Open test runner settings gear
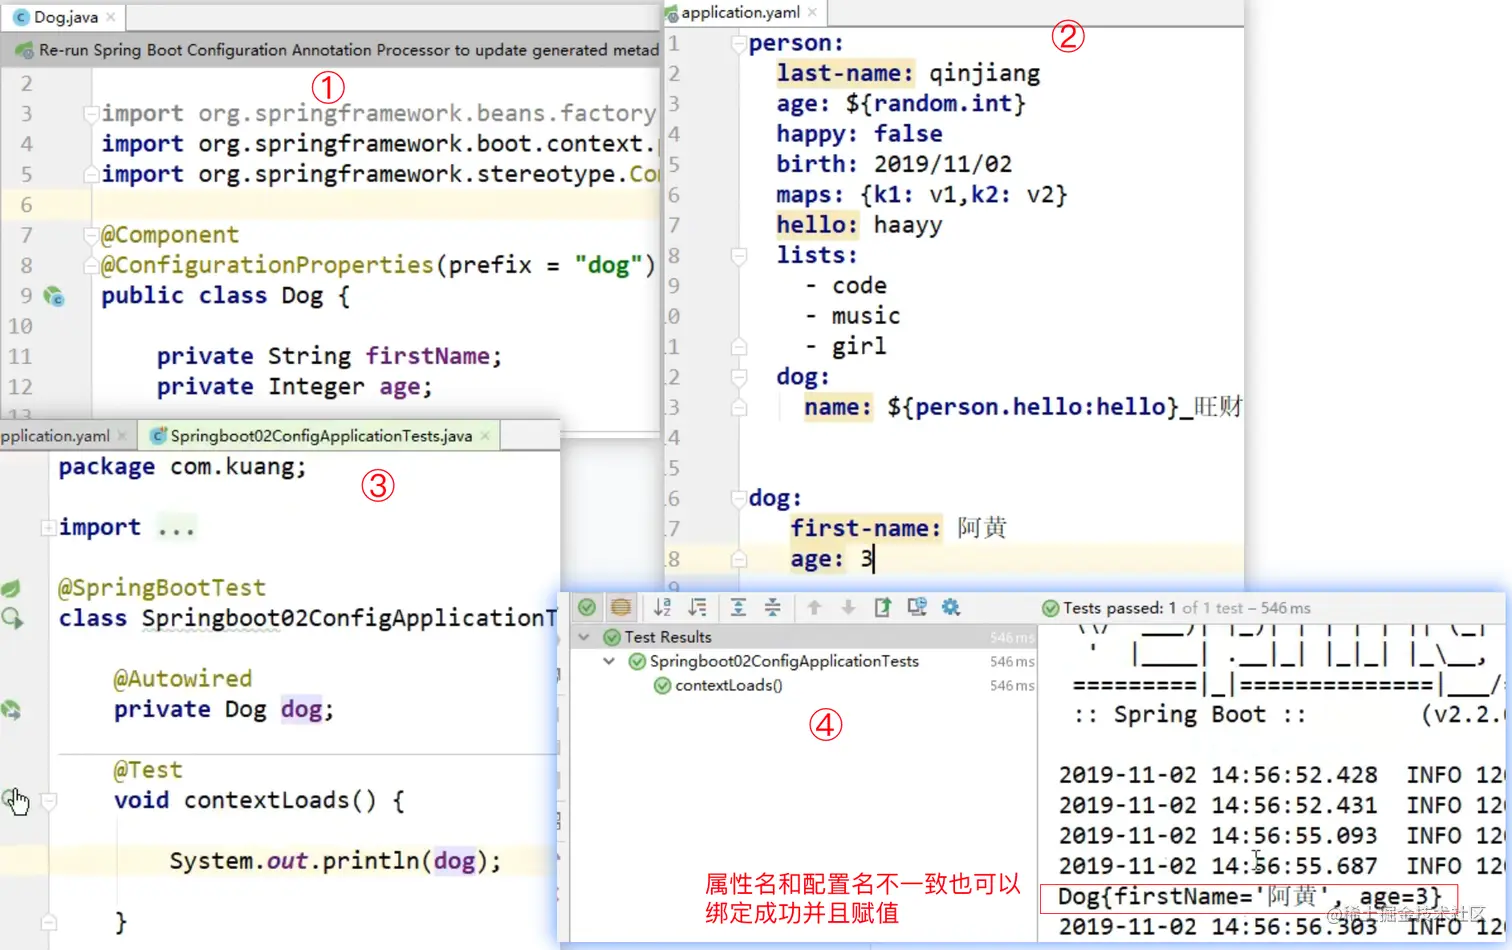 tap(950, 607)
